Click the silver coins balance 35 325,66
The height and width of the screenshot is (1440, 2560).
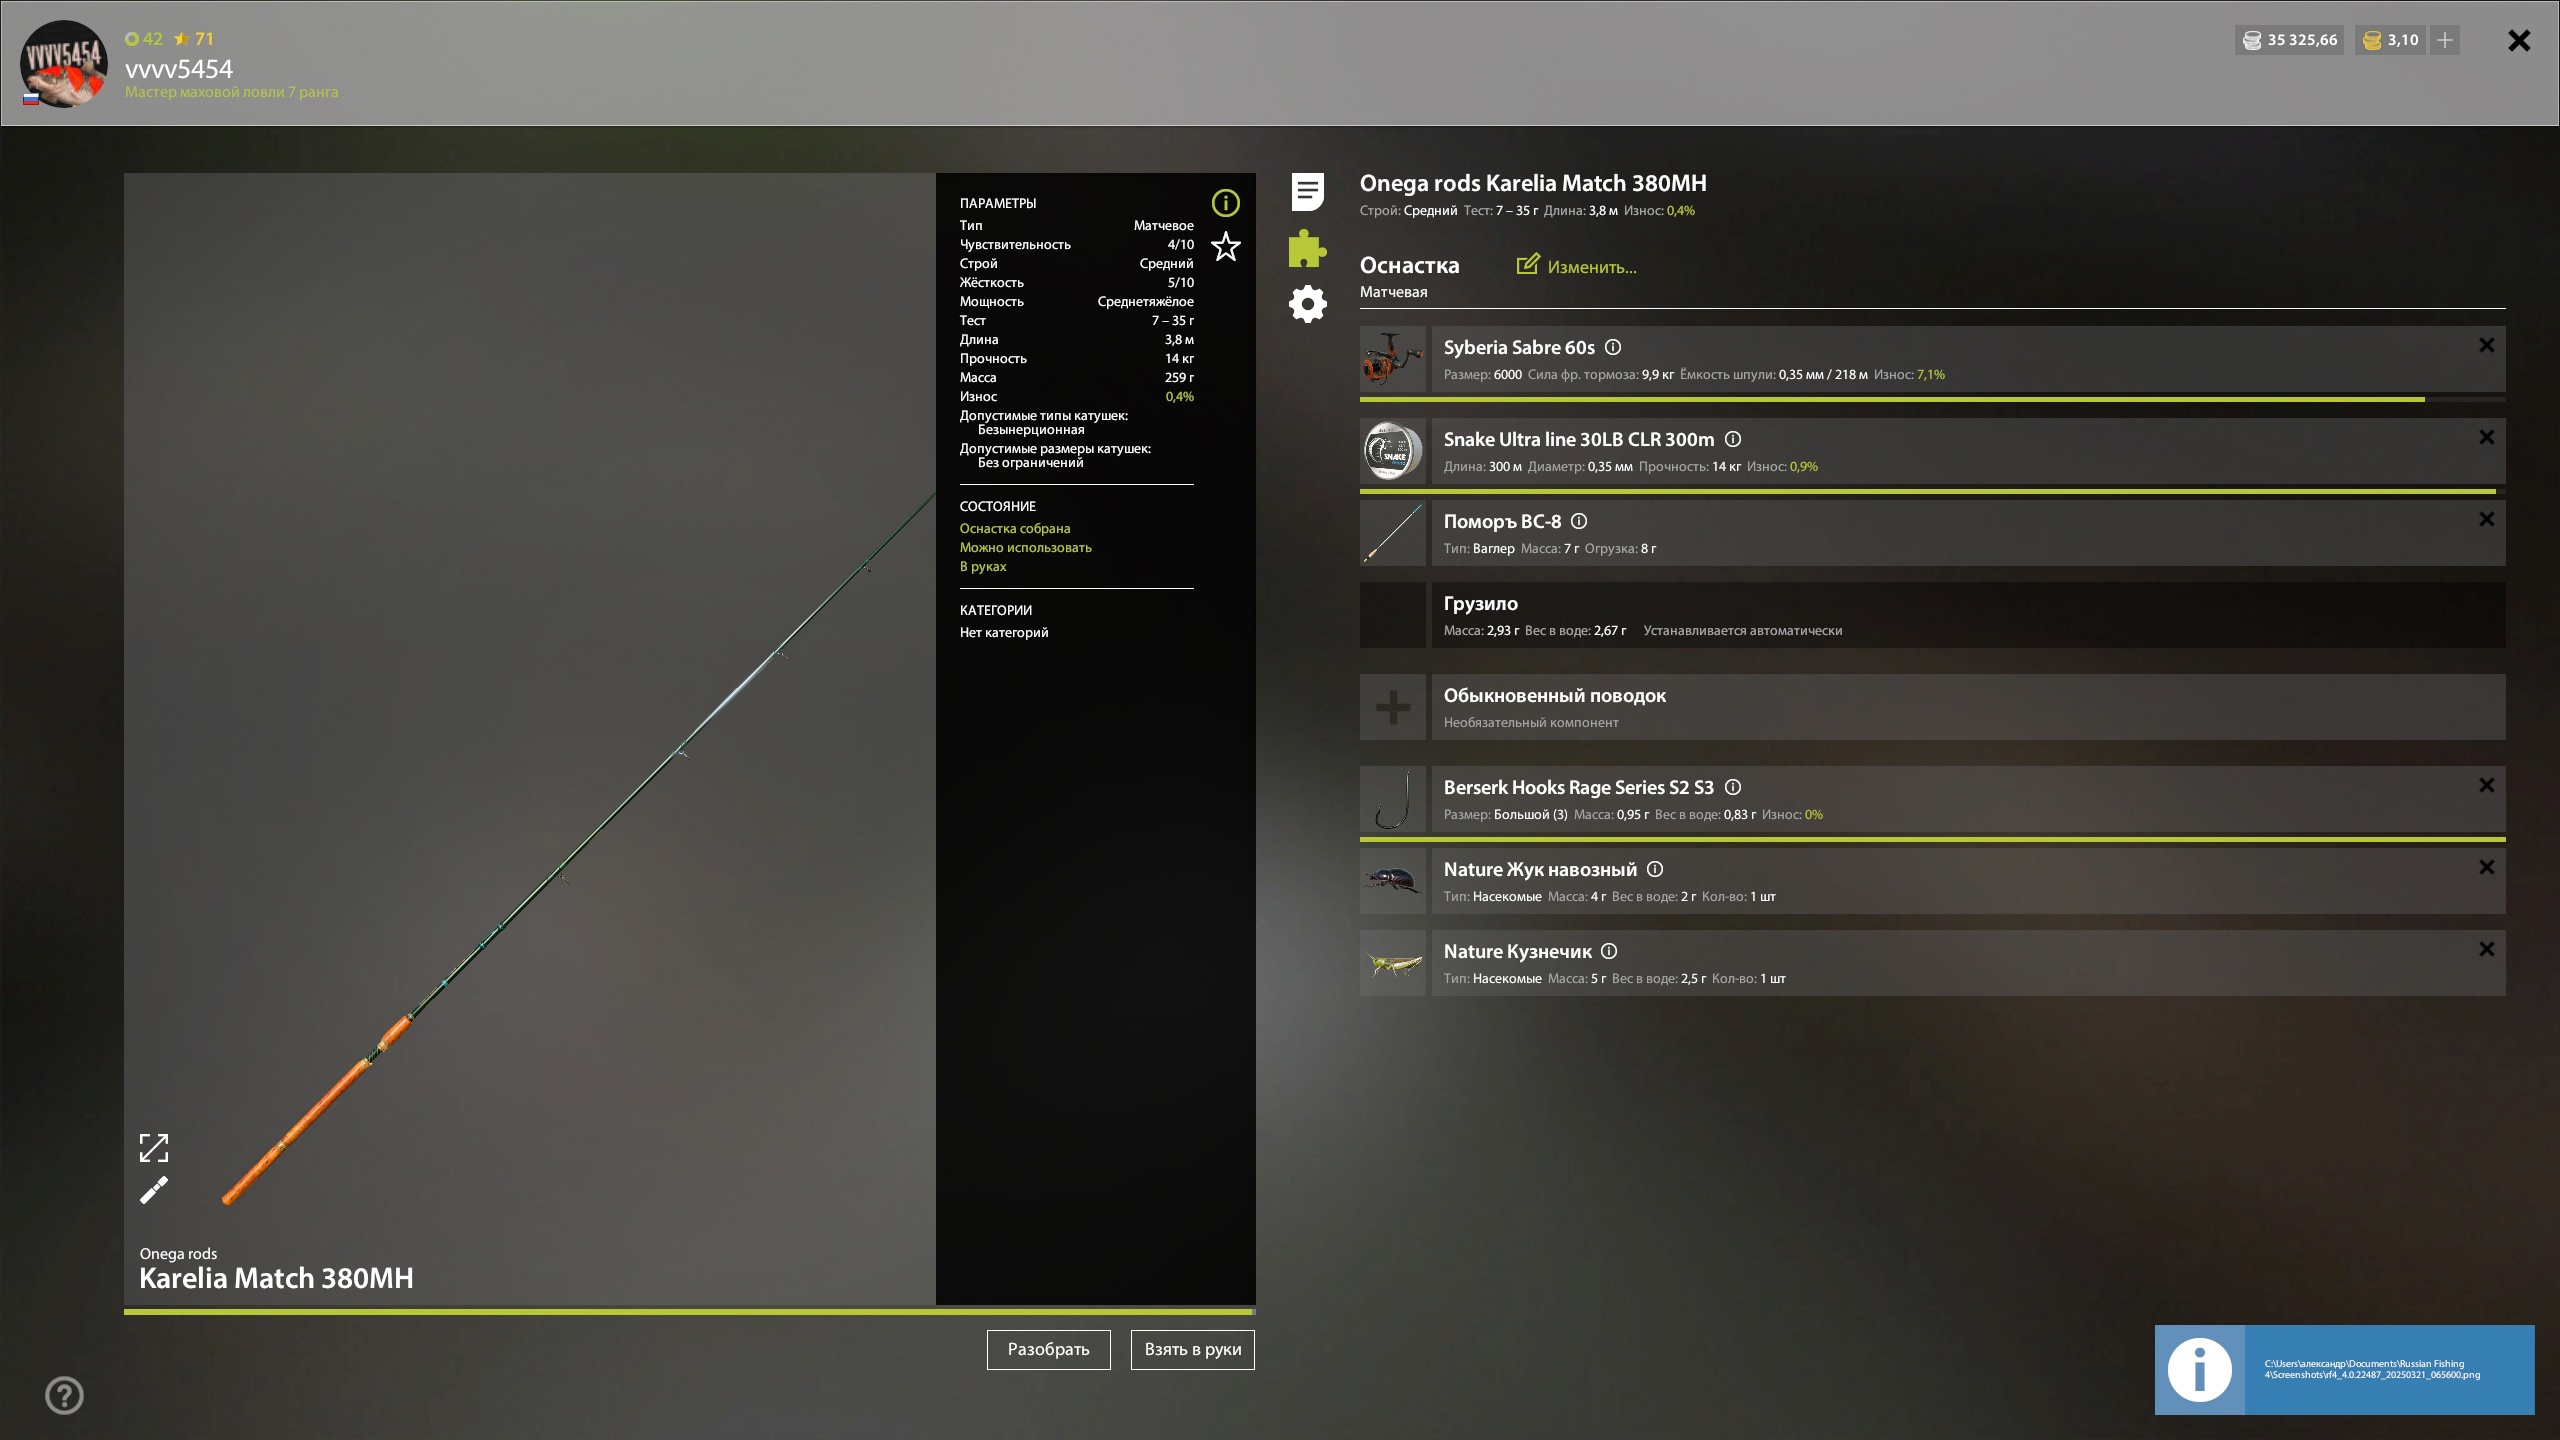point(2289,40)
